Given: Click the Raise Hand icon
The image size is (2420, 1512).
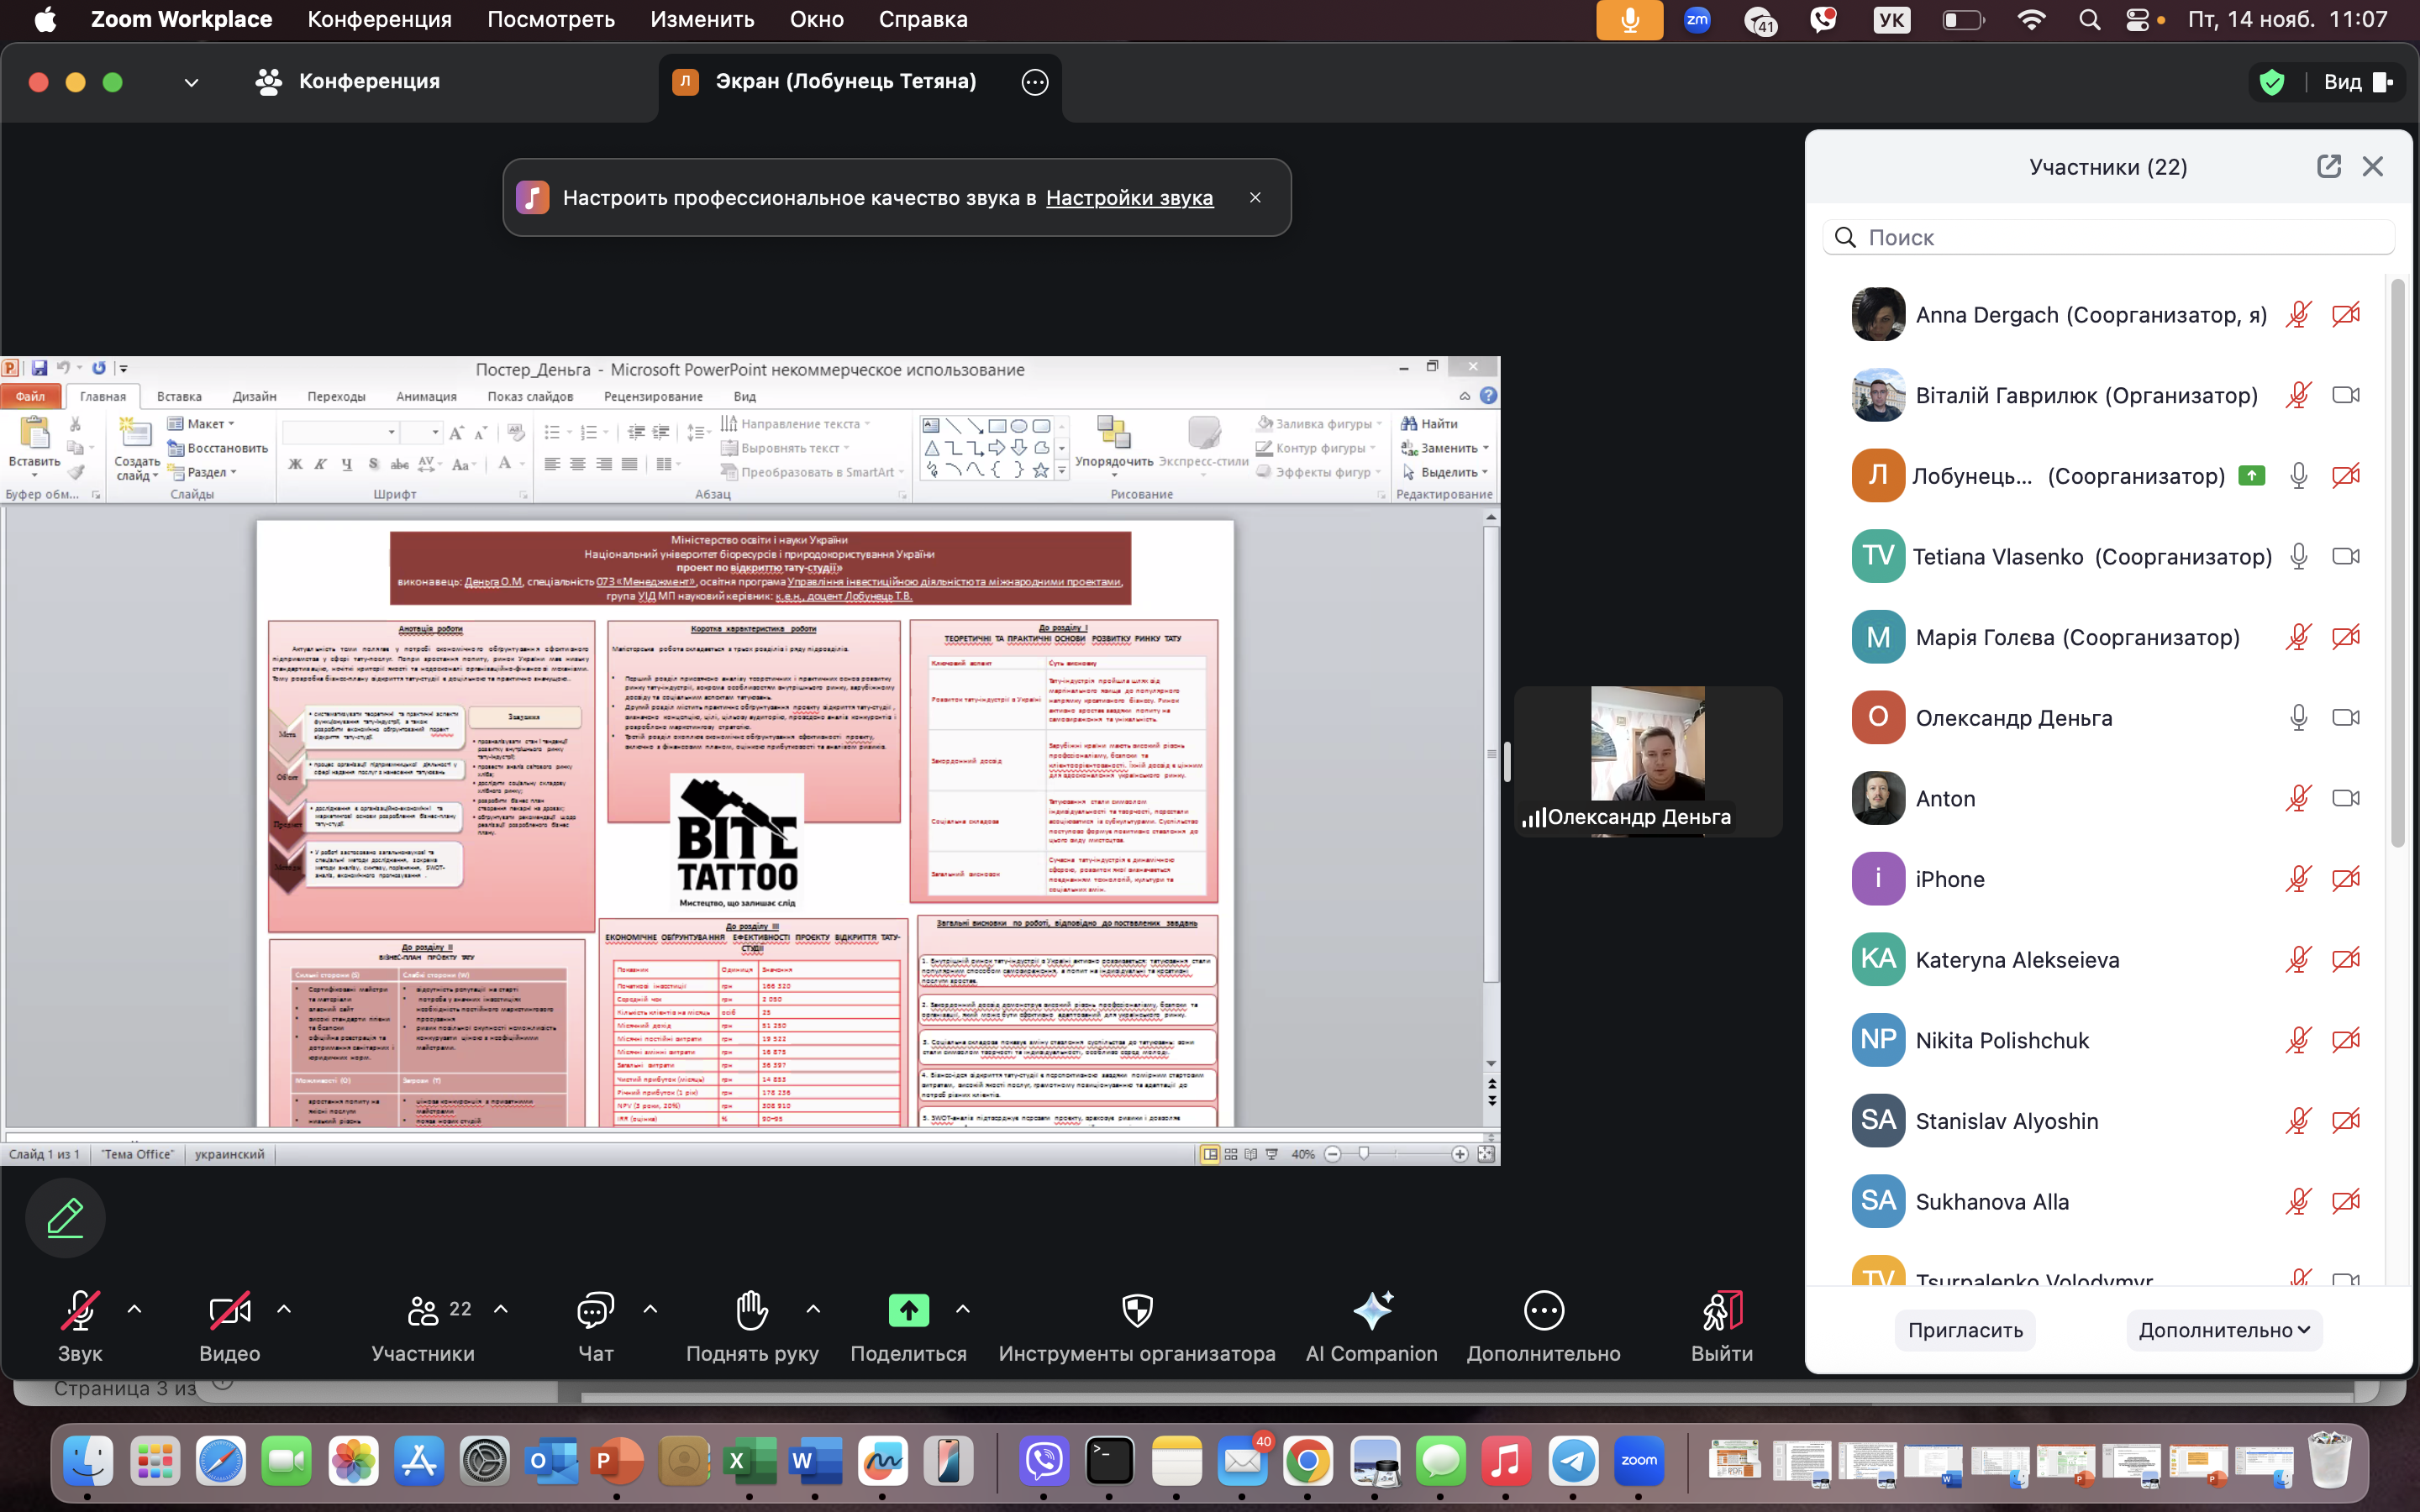Looking at the screenshot, I should tap(751, 1310).
